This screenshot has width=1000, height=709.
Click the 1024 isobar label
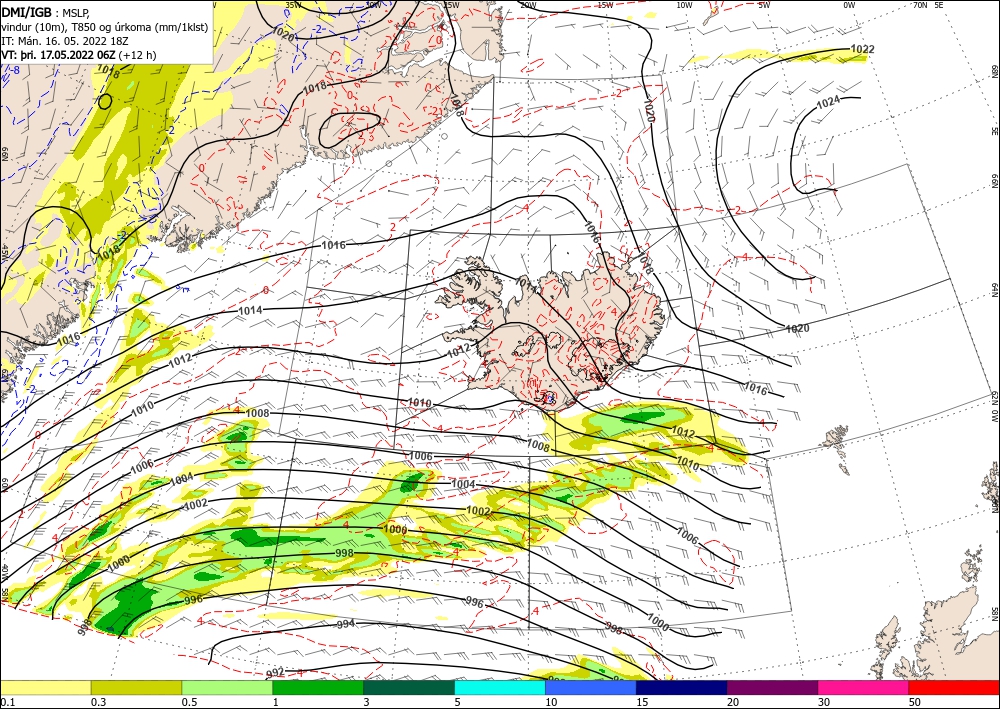[x=828, y=101]
